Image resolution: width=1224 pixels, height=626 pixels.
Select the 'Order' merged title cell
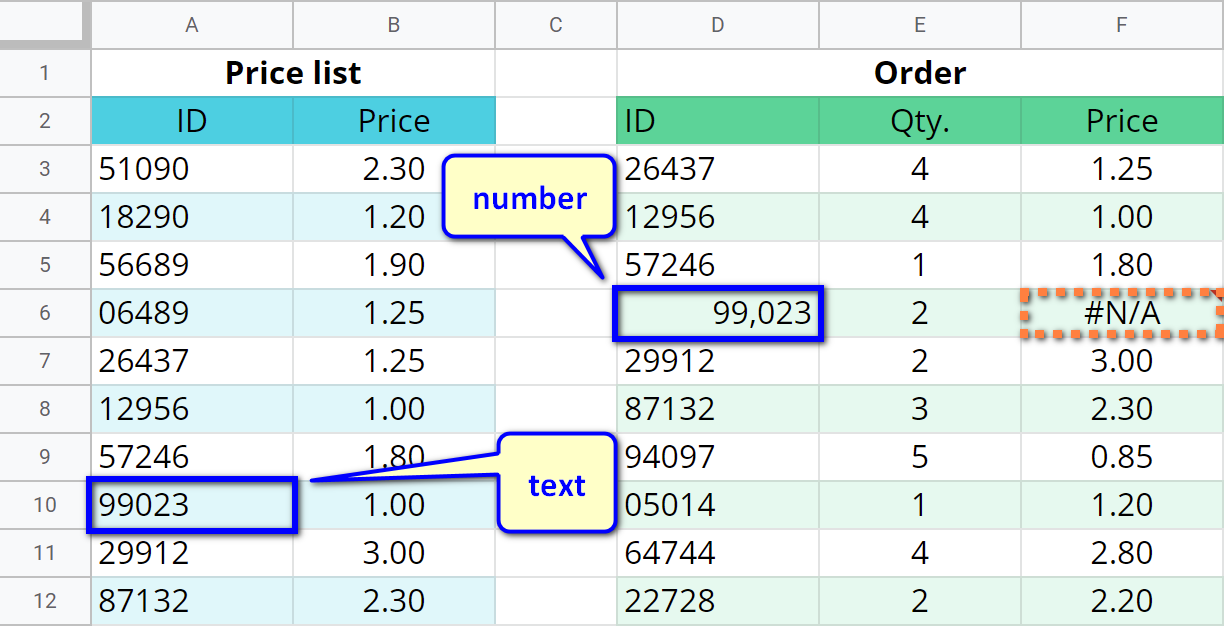[919, 73]
